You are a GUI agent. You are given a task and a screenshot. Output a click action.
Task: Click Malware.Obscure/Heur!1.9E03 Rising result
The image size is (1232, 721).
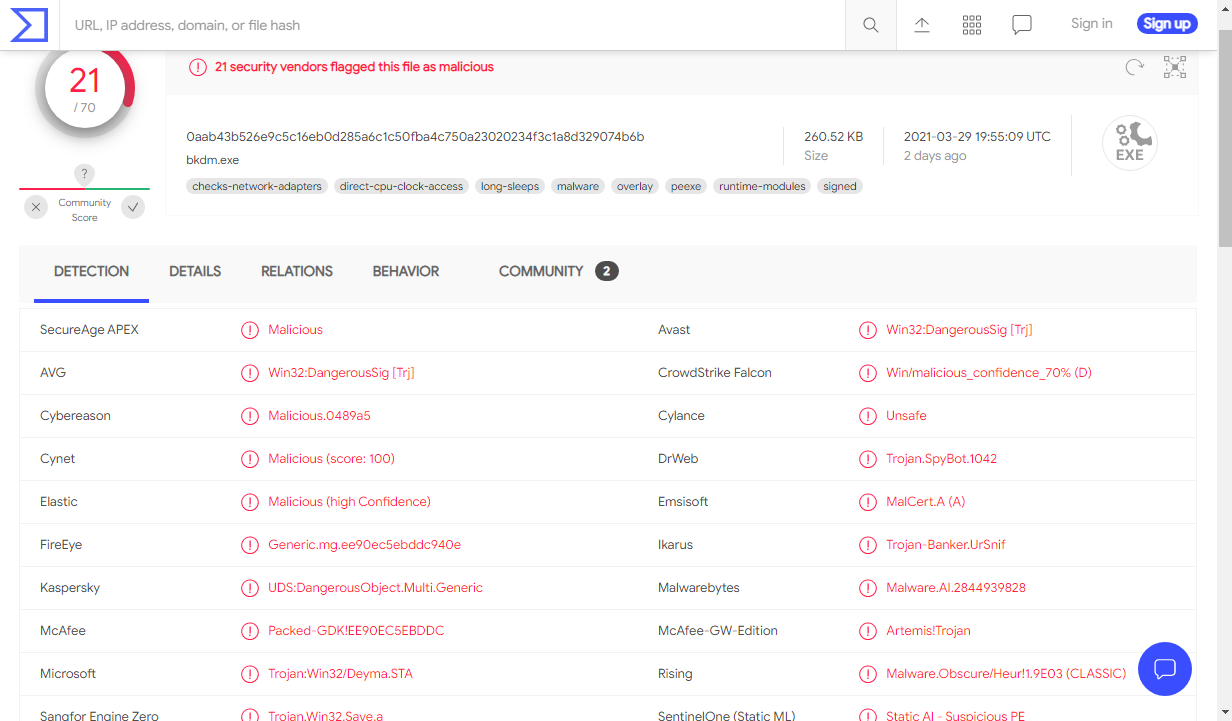1006,674
